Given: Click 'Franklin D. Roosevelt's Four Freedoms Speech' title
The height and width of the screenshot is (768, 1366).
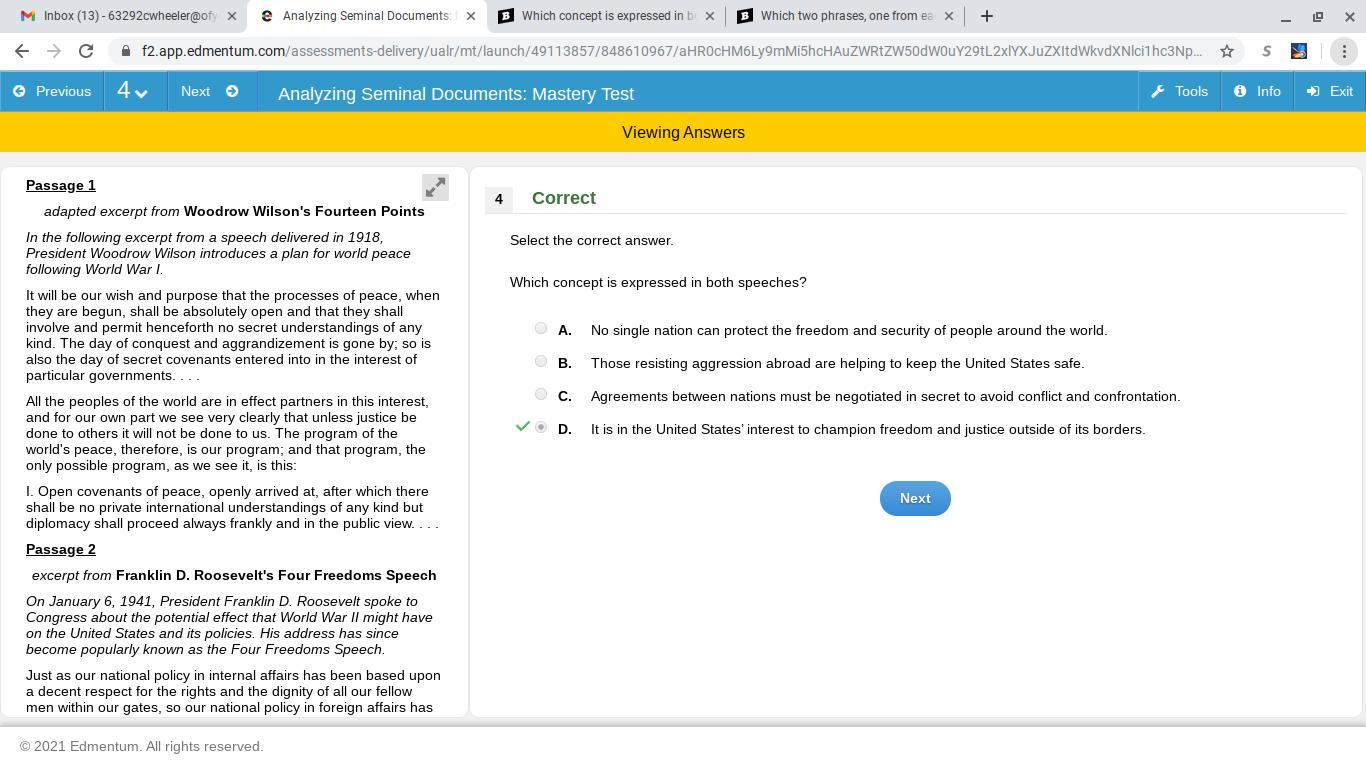Looking at the screenshot, I should tap(276, 575).
